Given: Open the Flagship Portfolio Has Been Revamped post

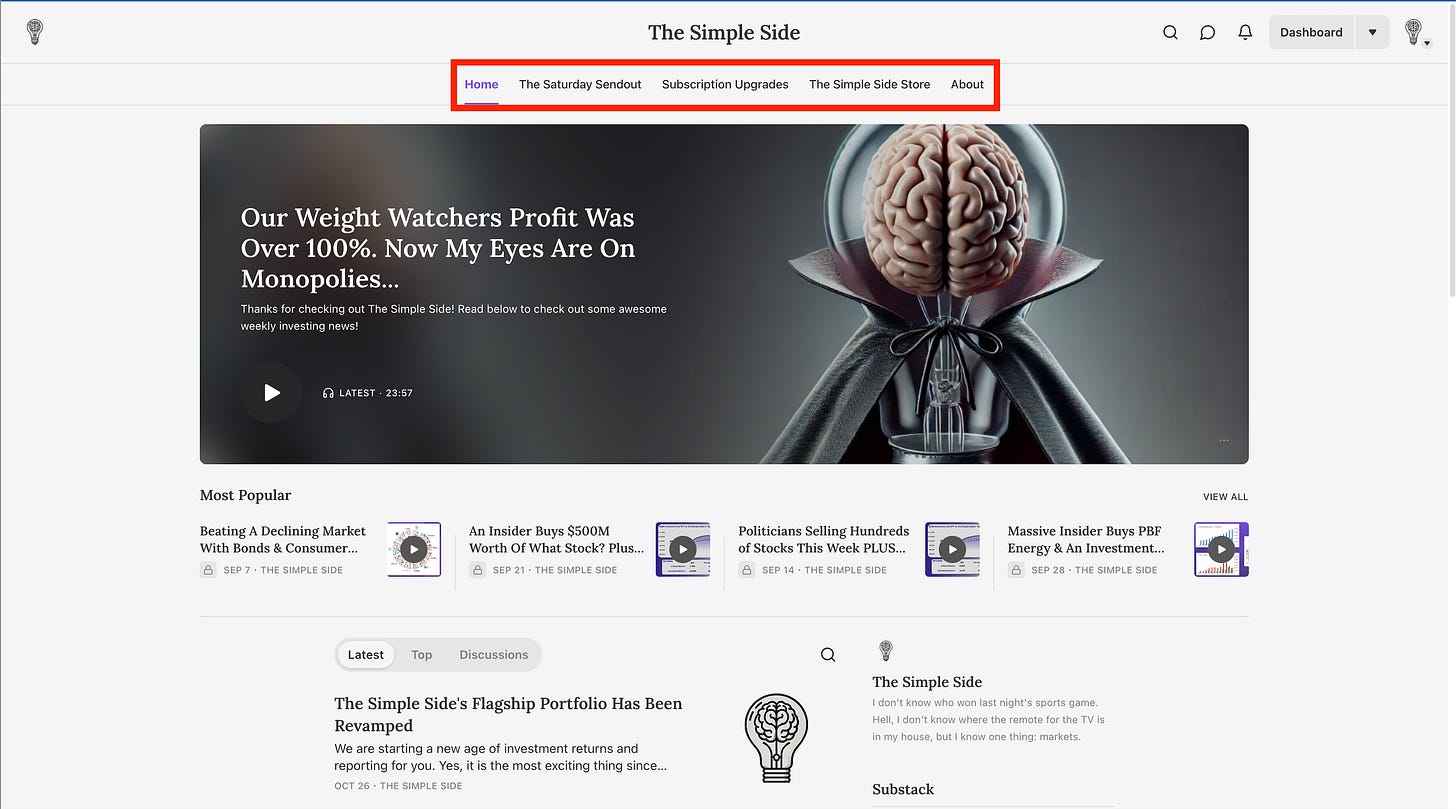Looking at the screenshot, I should pos(508,714).
